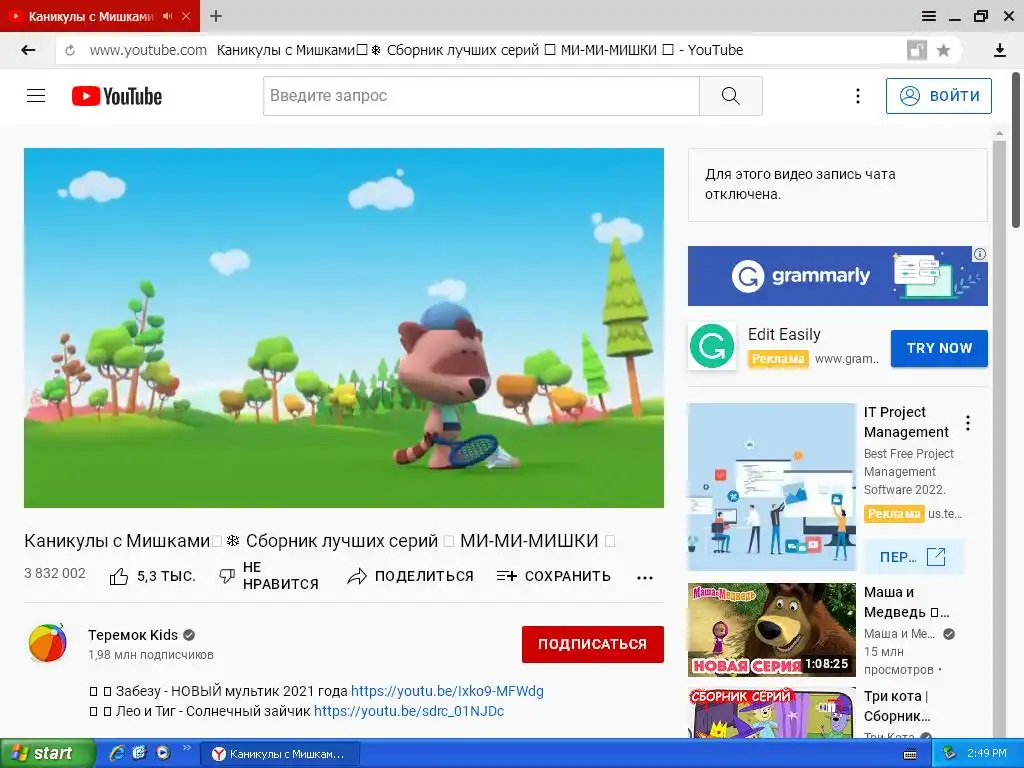Dislike the video via НЕ НРАВИТСЯ
1024x768 pixels.
point(269,576)
